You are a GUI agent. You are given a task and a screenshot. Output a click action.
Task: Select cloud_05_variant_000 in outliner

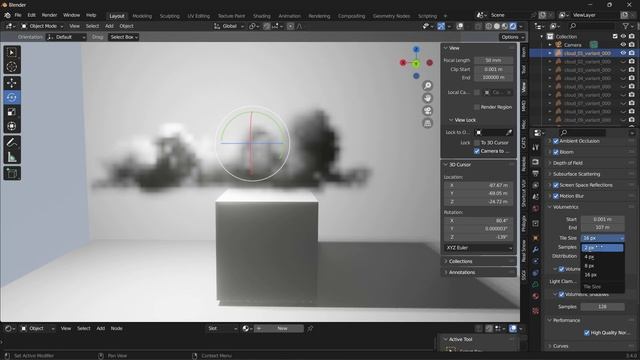coord(587,87)
